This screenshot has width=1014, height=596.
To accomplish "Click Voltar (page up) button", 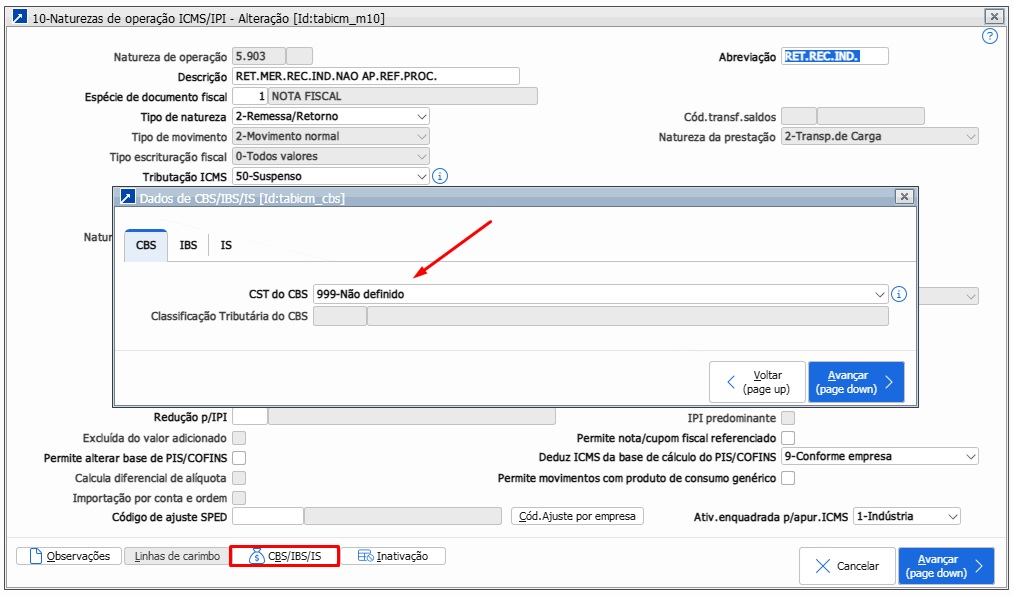I will (757, 382).
